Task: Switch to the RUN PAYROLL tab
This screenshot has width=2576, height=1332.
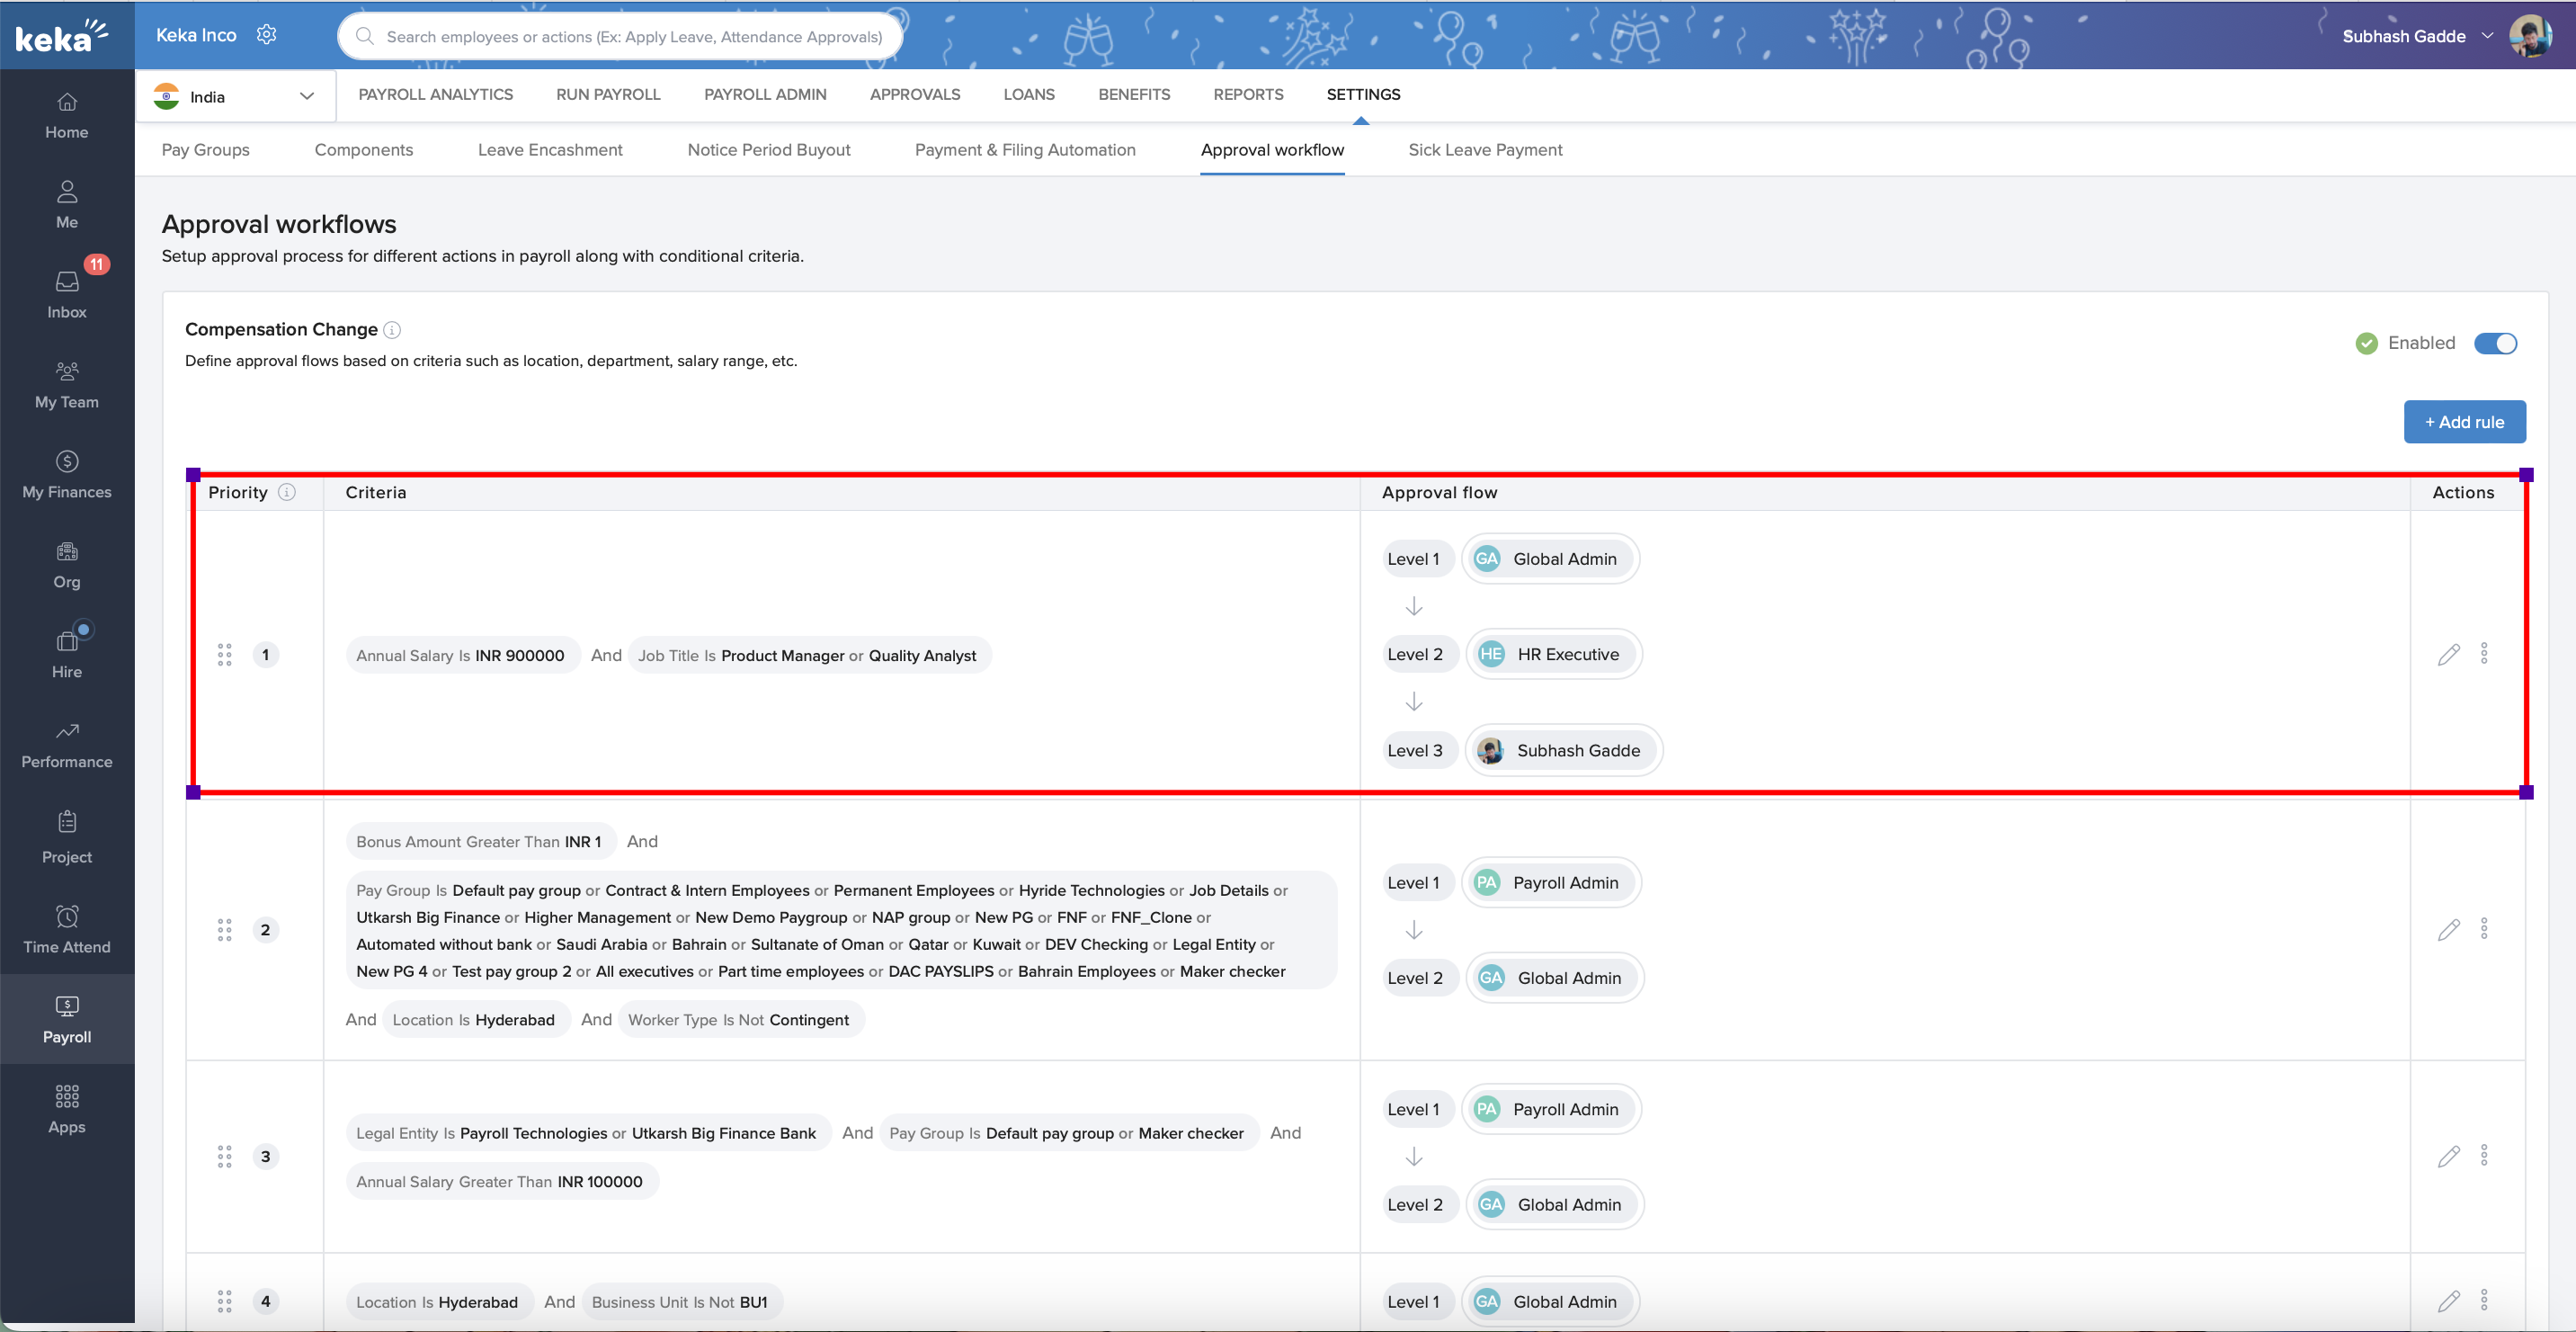Action: [608, 94]
